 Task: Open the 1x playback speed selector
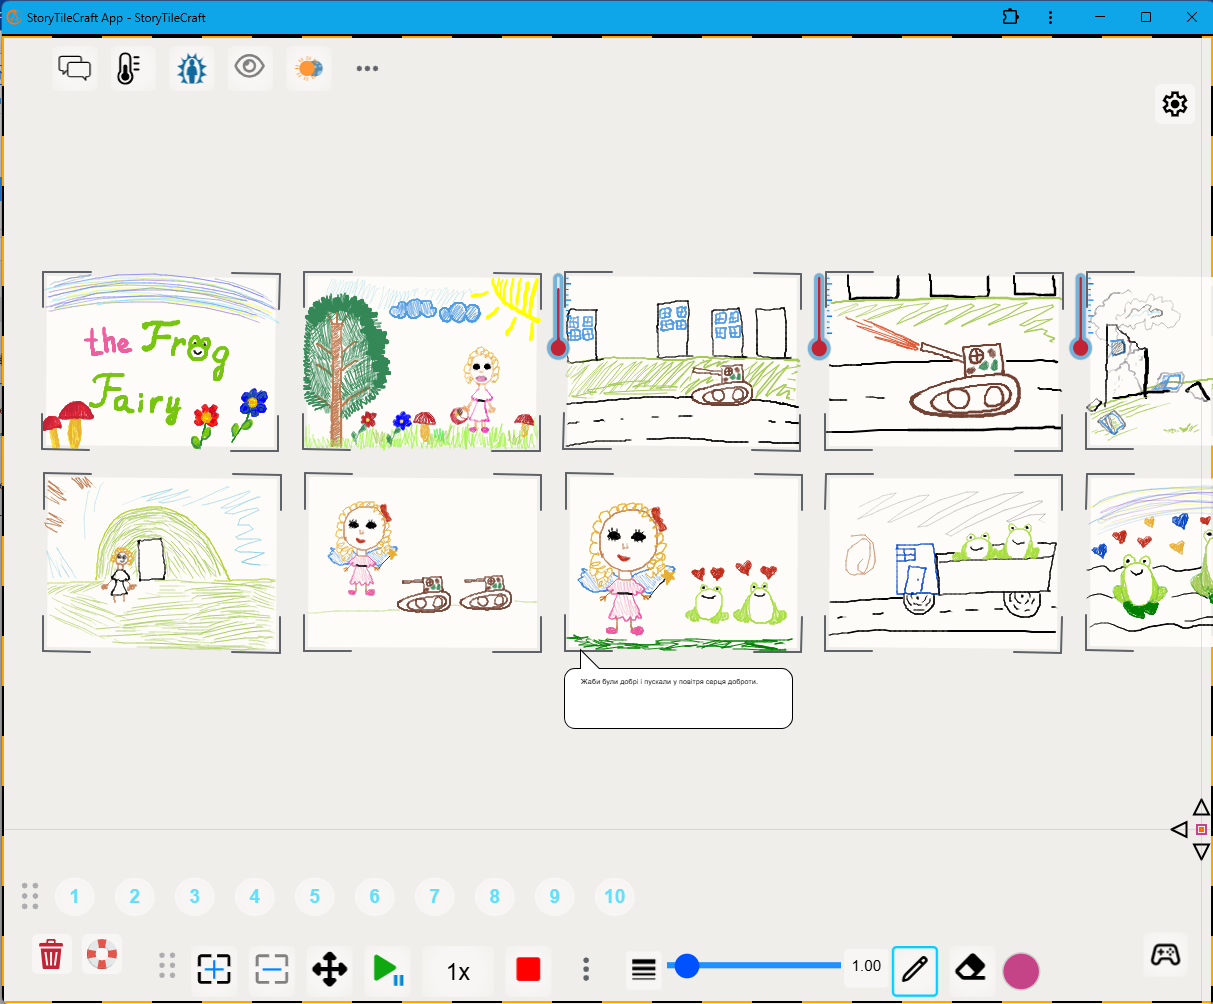[x=458, y=971]
